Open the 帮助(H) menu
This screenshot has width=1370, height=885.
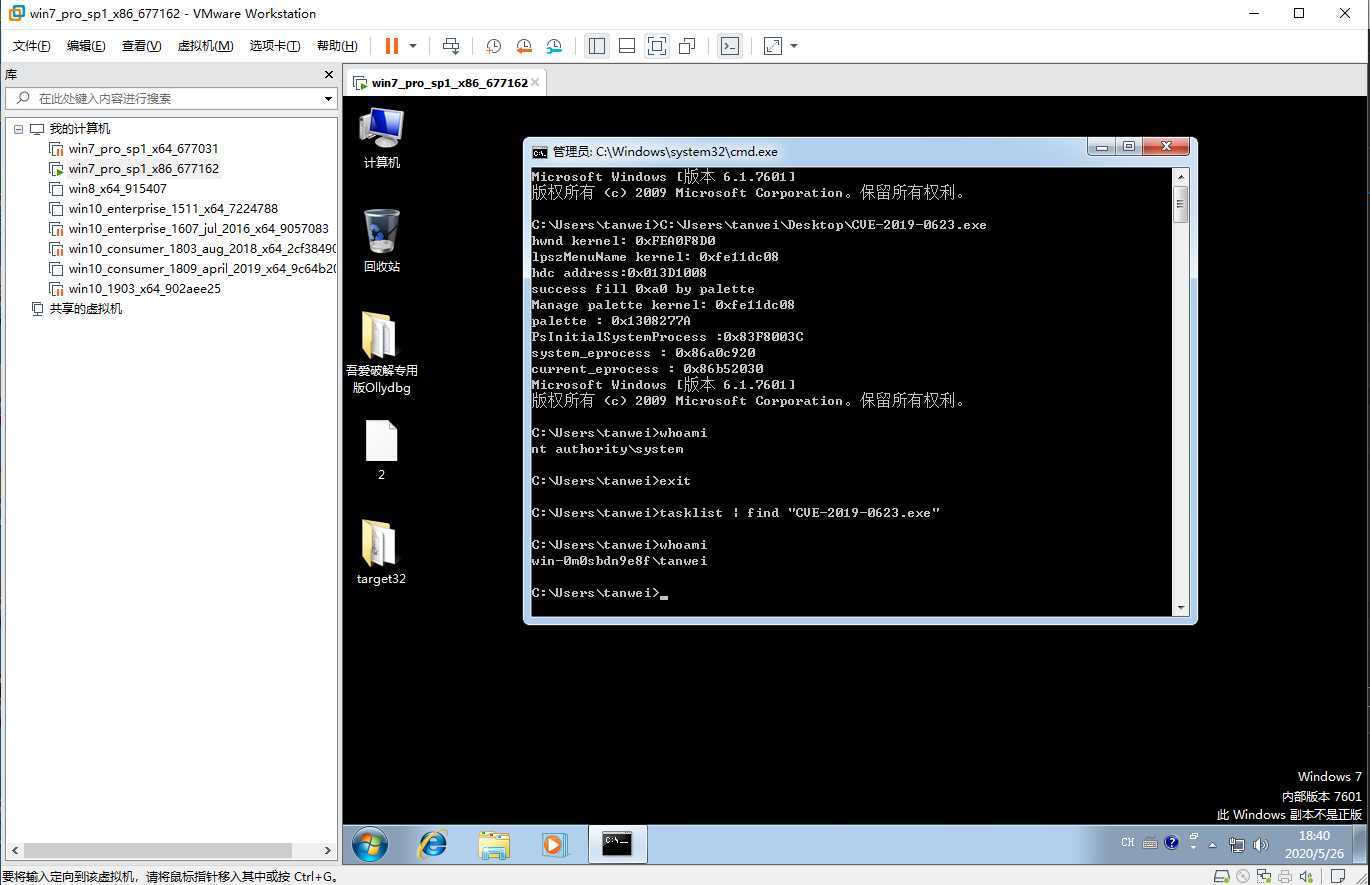click(337, 46)
